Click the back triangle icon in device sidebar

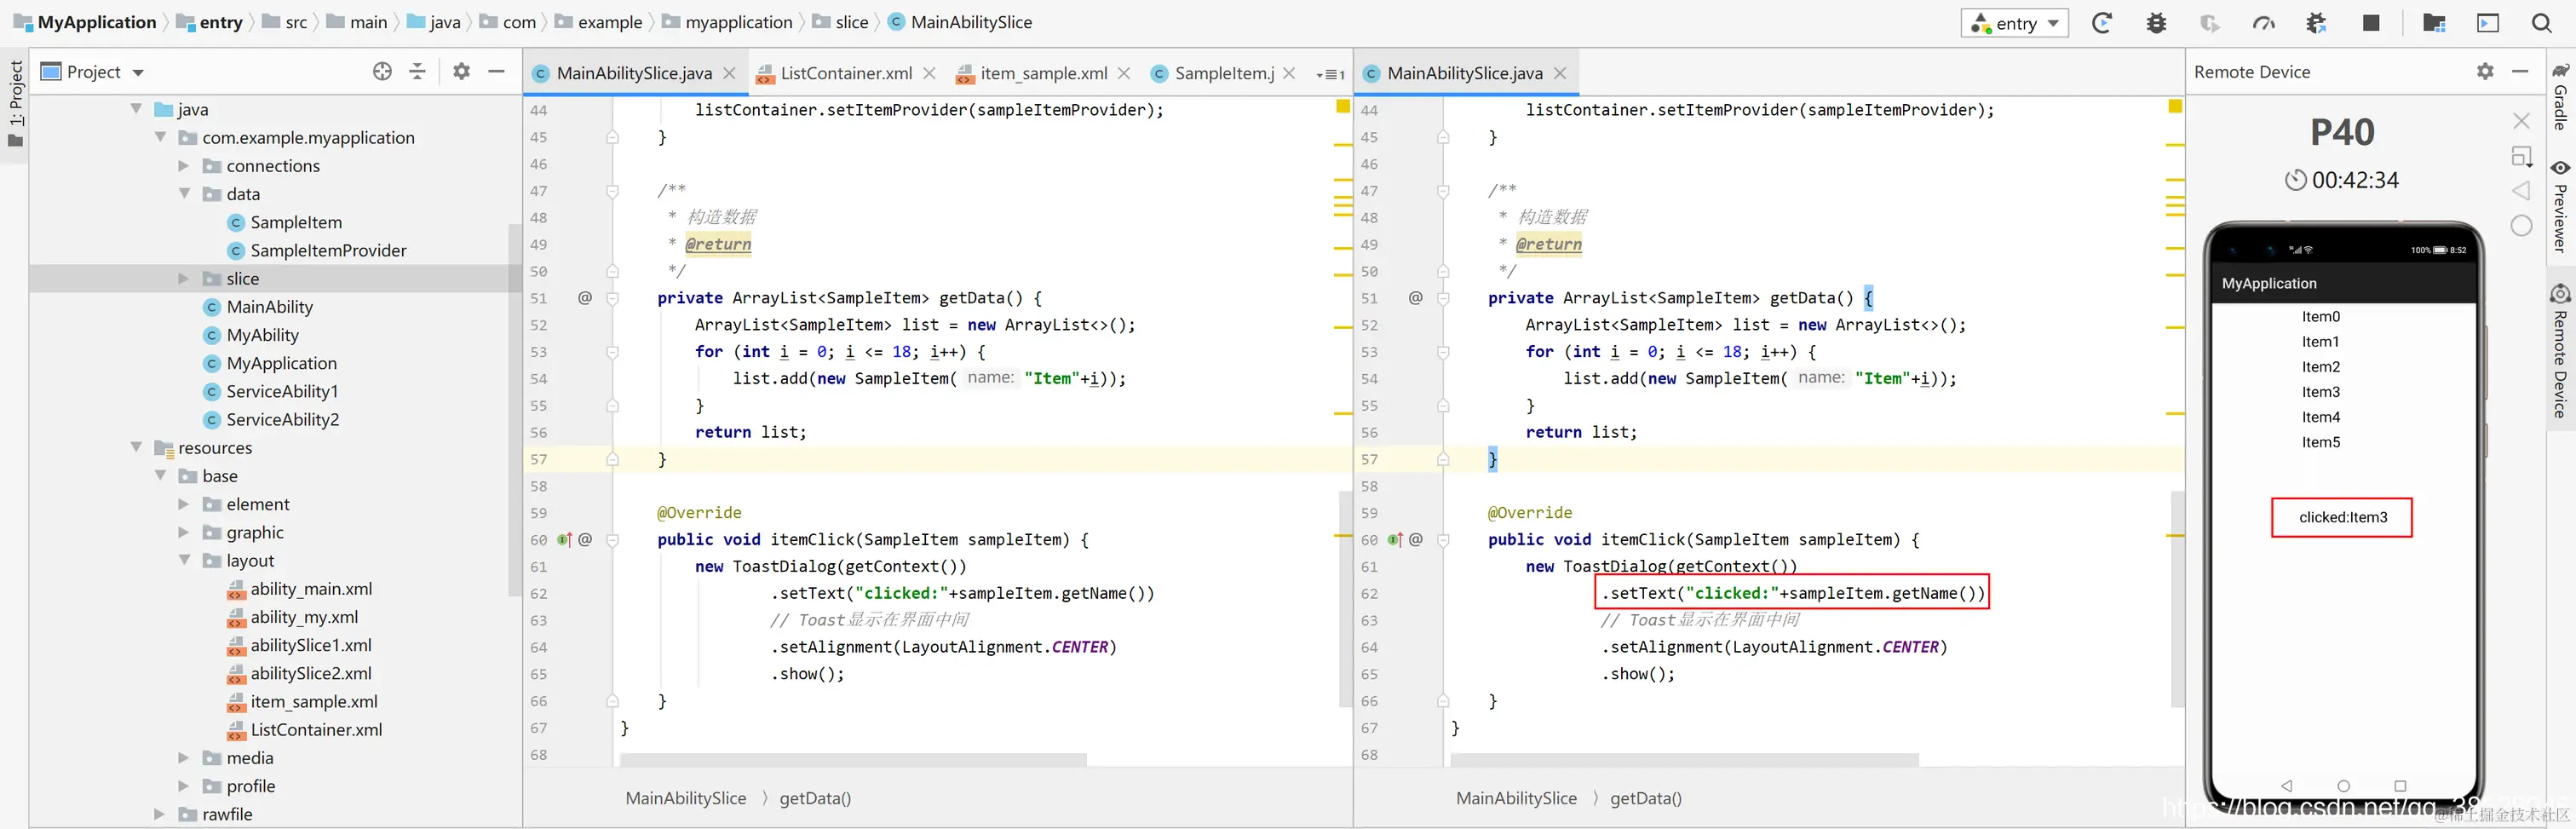pyautogui.click(x=2522, y=190)
